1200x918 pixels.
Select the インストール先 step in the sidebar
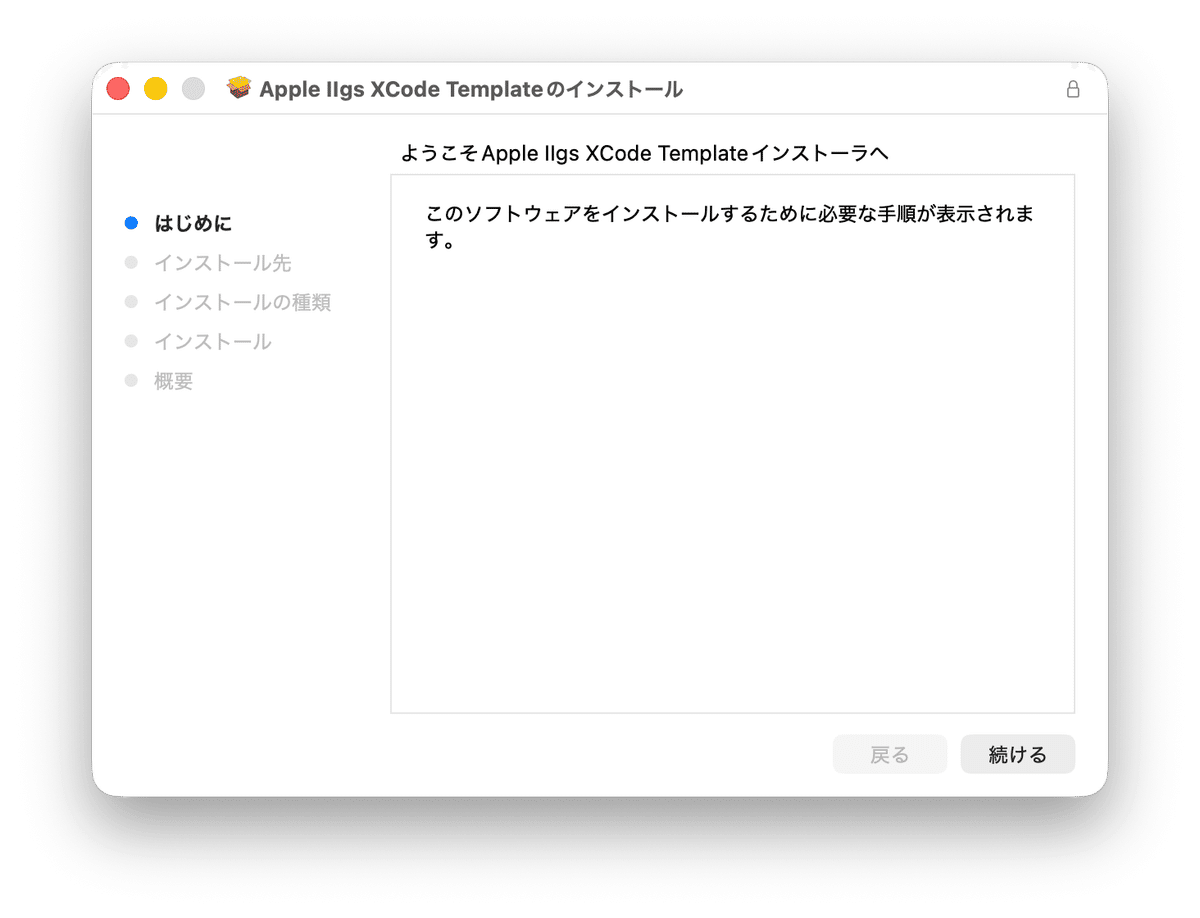222,262
